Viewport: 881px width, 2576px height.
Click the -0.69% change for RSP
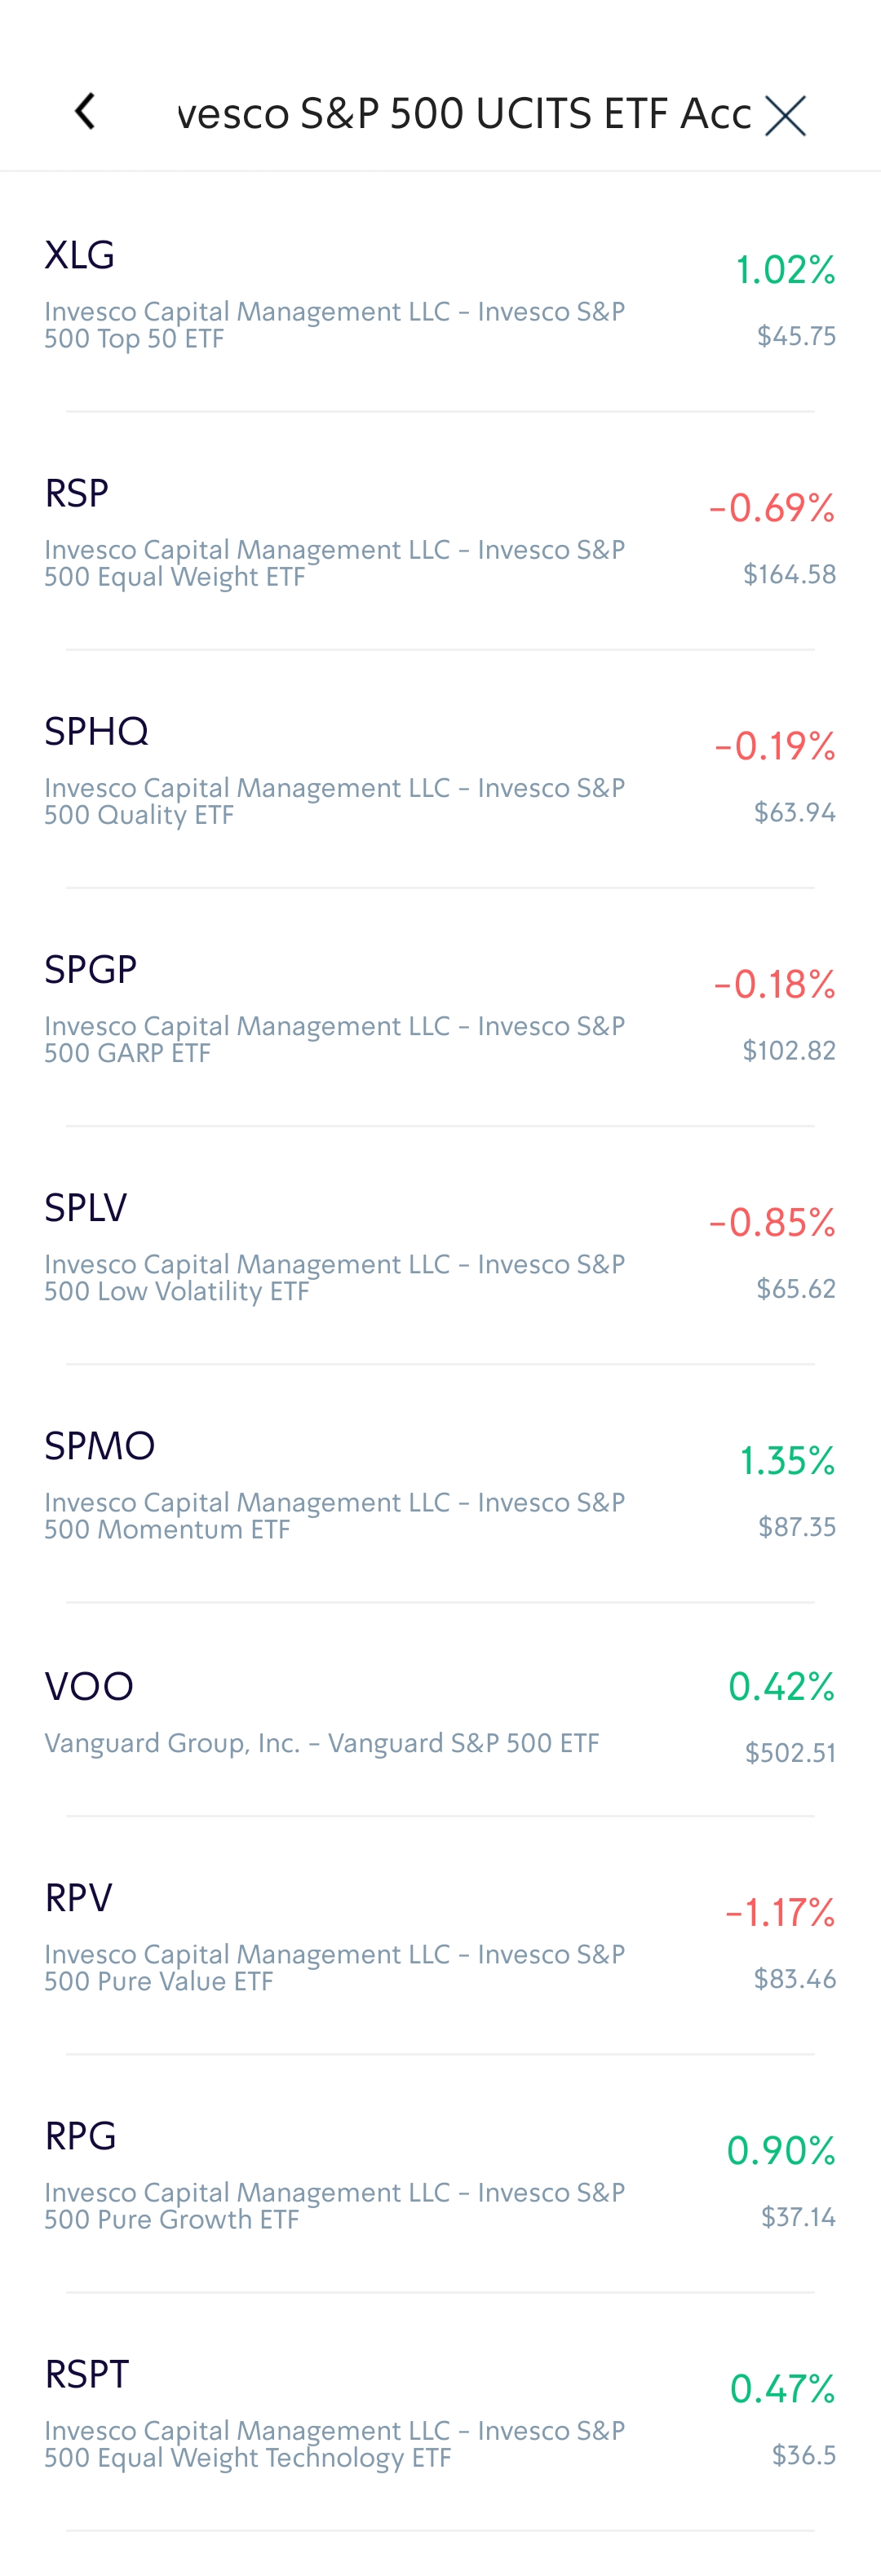click(x=772, y=508)
